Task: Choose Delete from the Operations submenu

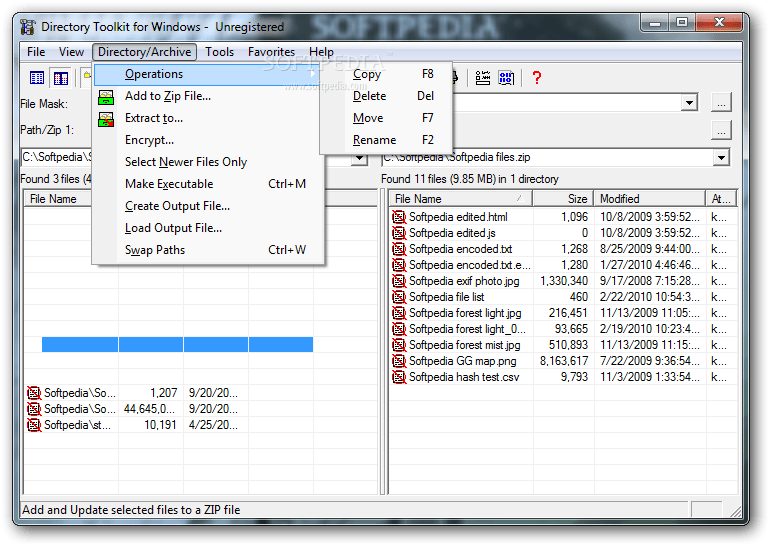Action: (386, 96)
